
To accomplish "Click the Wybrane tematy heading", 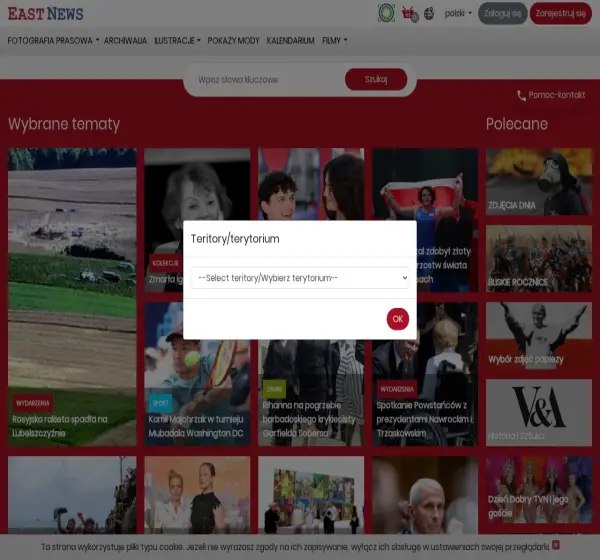I will 64,124.
